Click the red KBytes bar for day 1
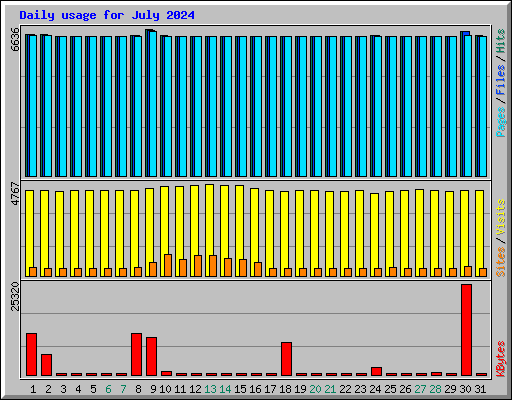The image size is (512, 400). click(31, 354)
